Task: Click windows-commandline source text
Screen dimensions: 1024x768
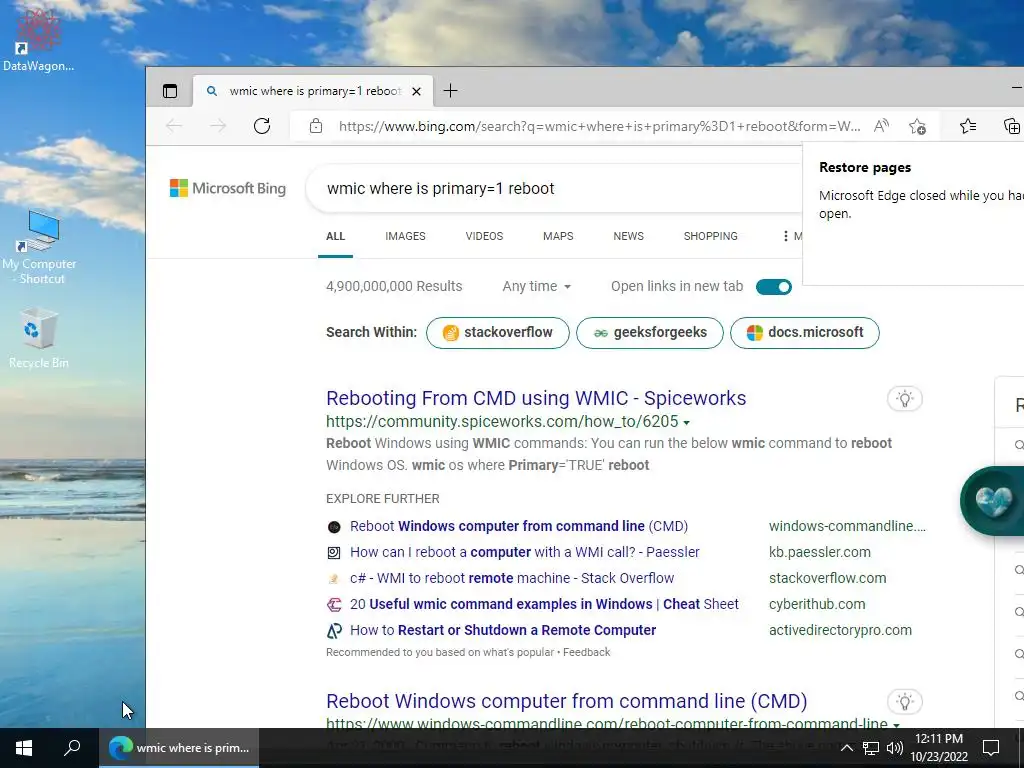Action: (x=847, y=526)
